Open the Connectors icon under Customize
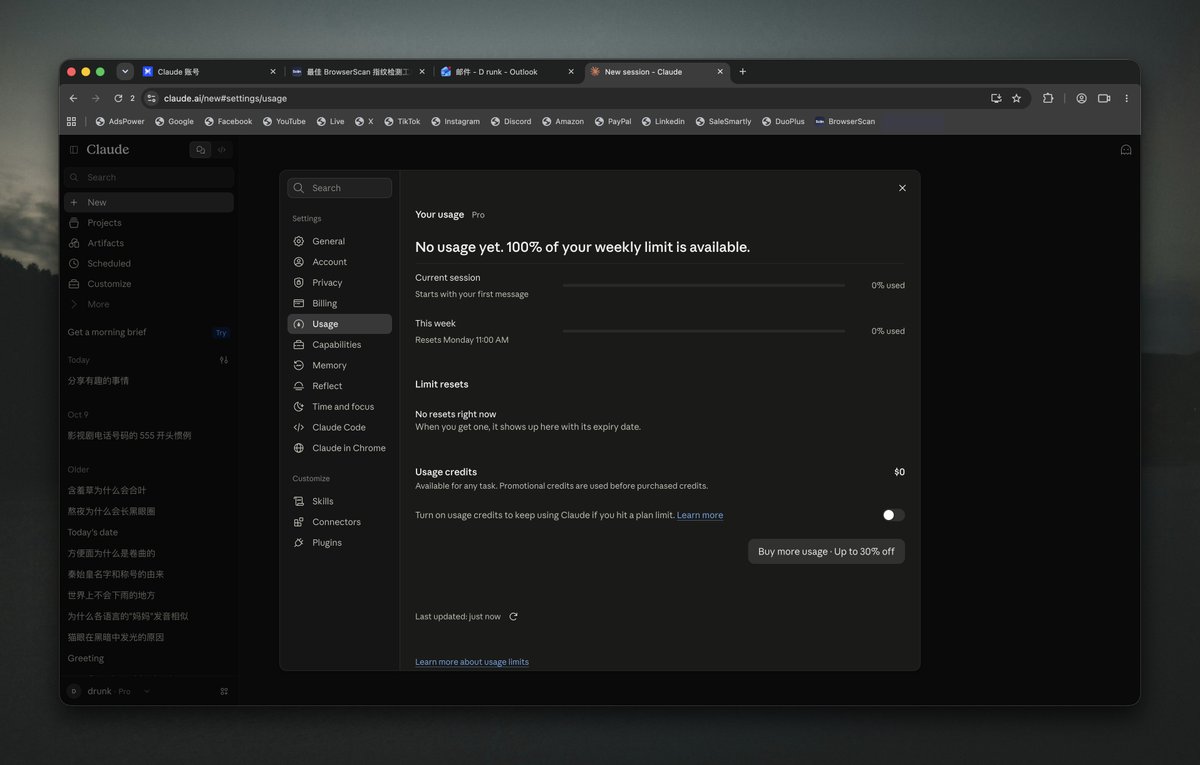 coord(299,522)
